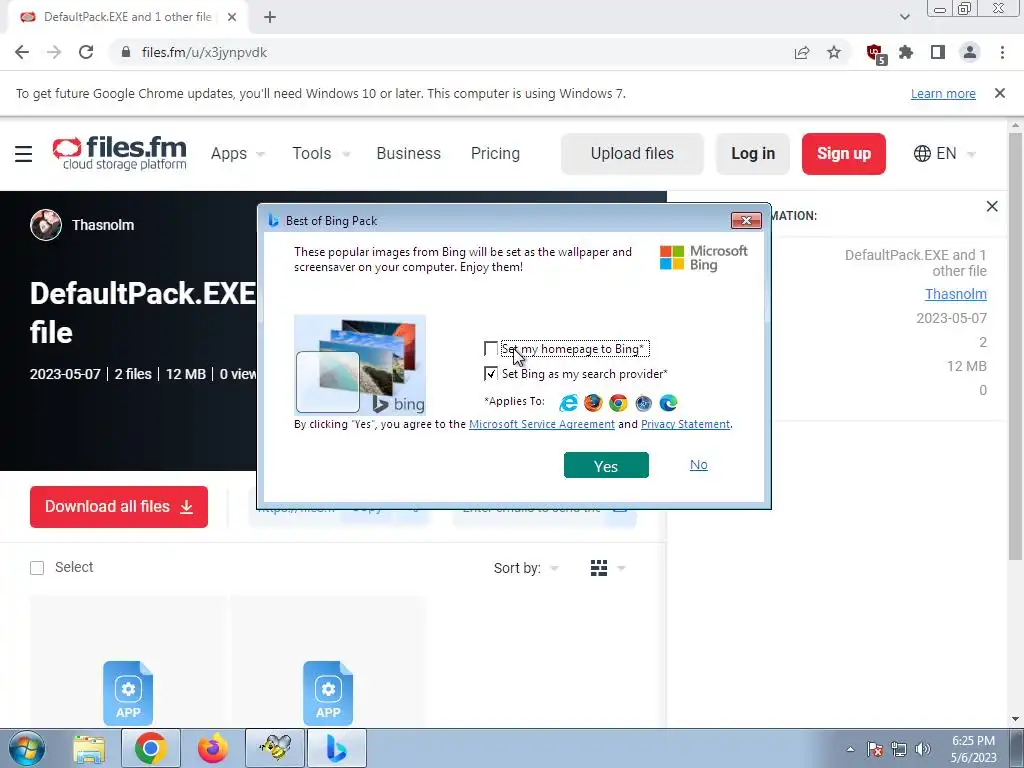The image size is (1024, 768).
Task: Open the Business page
Action: point(409,153)
